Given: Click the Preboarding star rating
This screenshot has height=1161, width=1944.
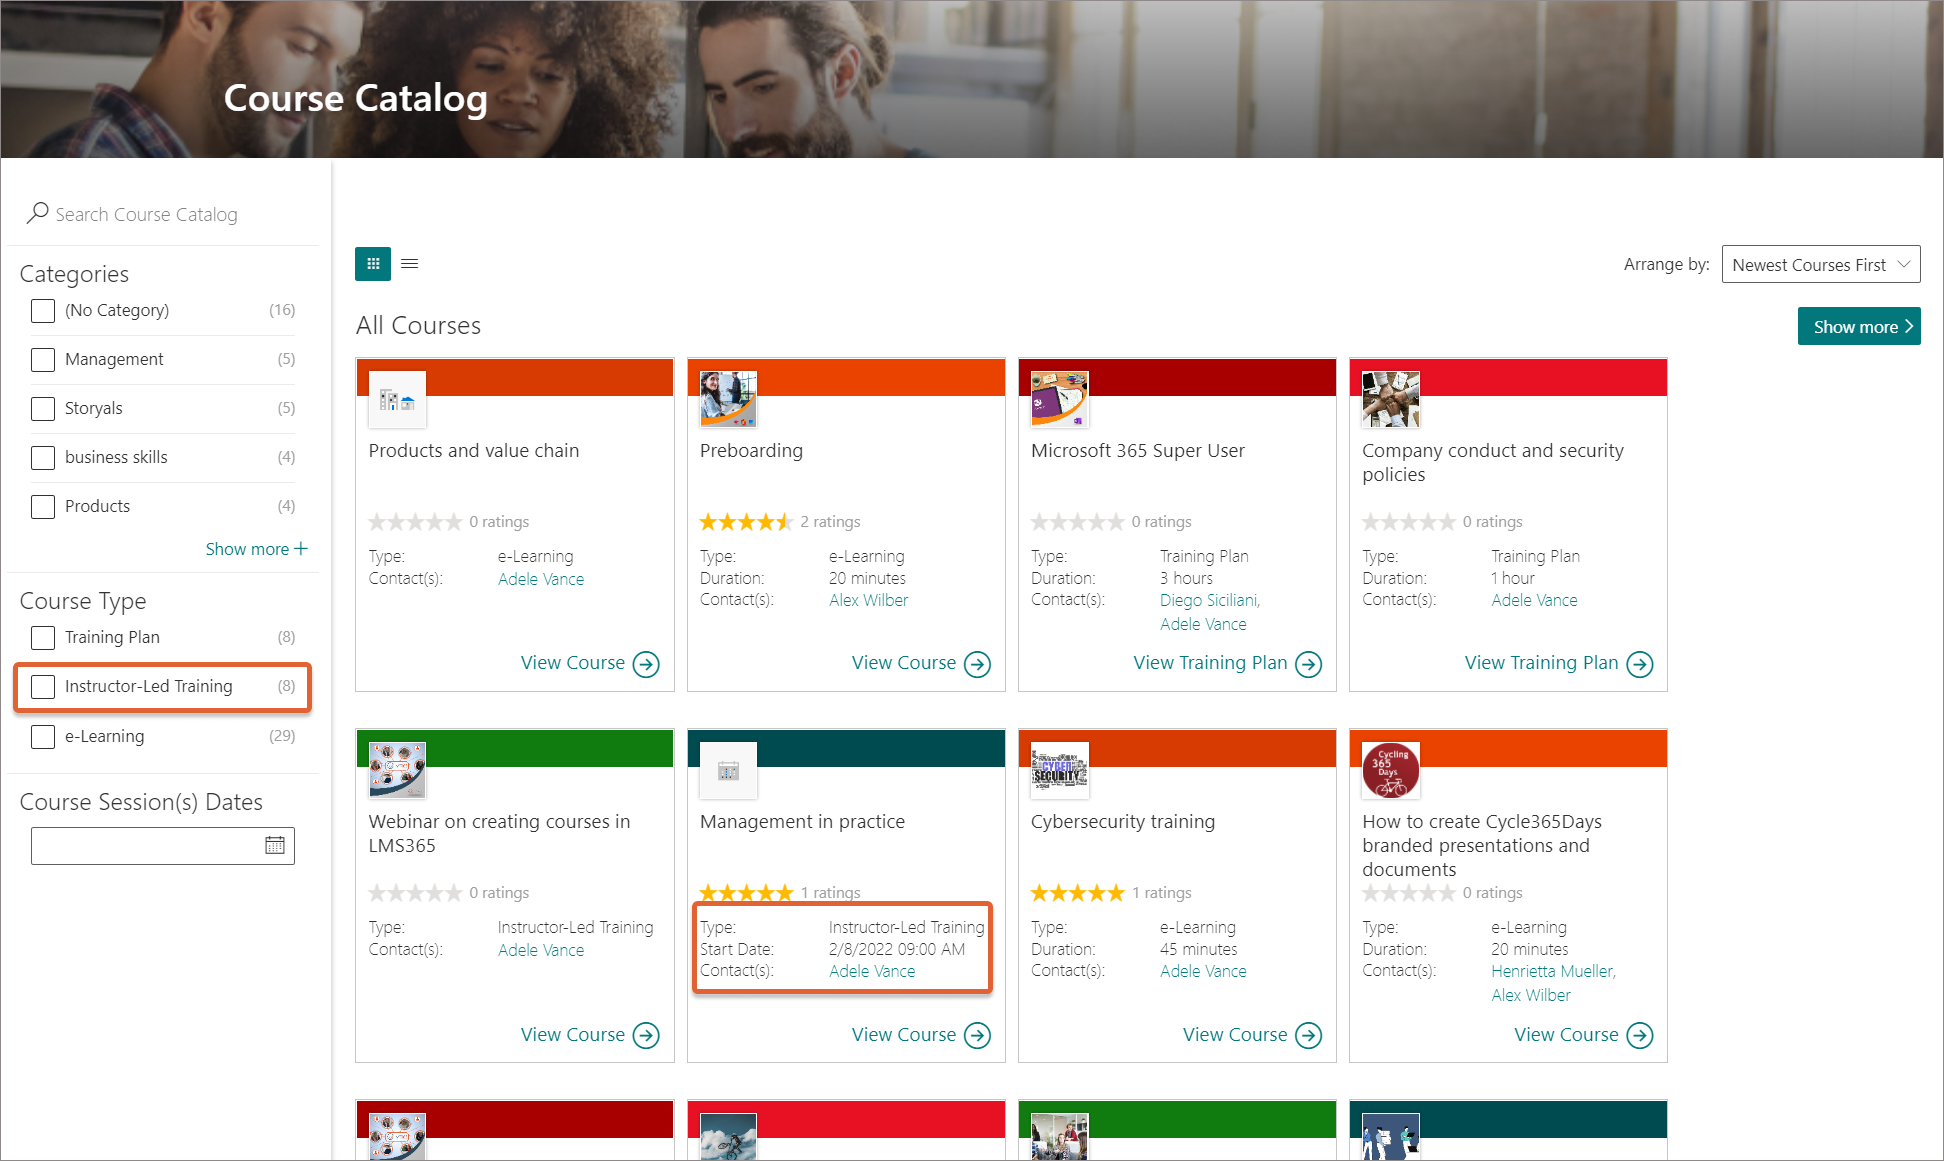Looking at the screenshot, I should [746, 522].
